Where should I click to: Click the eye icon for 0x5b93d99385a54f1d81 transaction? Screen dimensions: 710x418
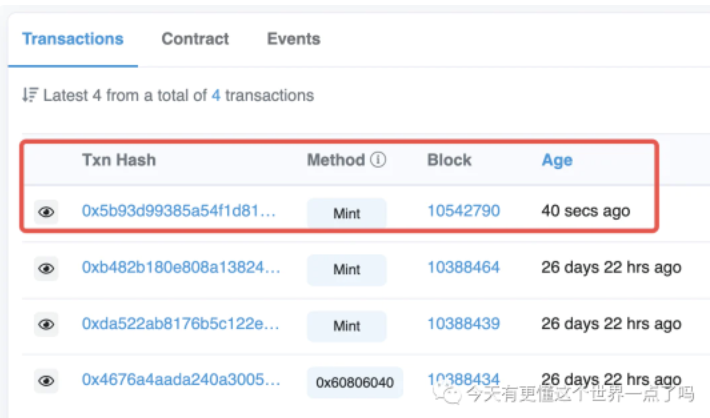pyautogui.click(x=46, y=211)
